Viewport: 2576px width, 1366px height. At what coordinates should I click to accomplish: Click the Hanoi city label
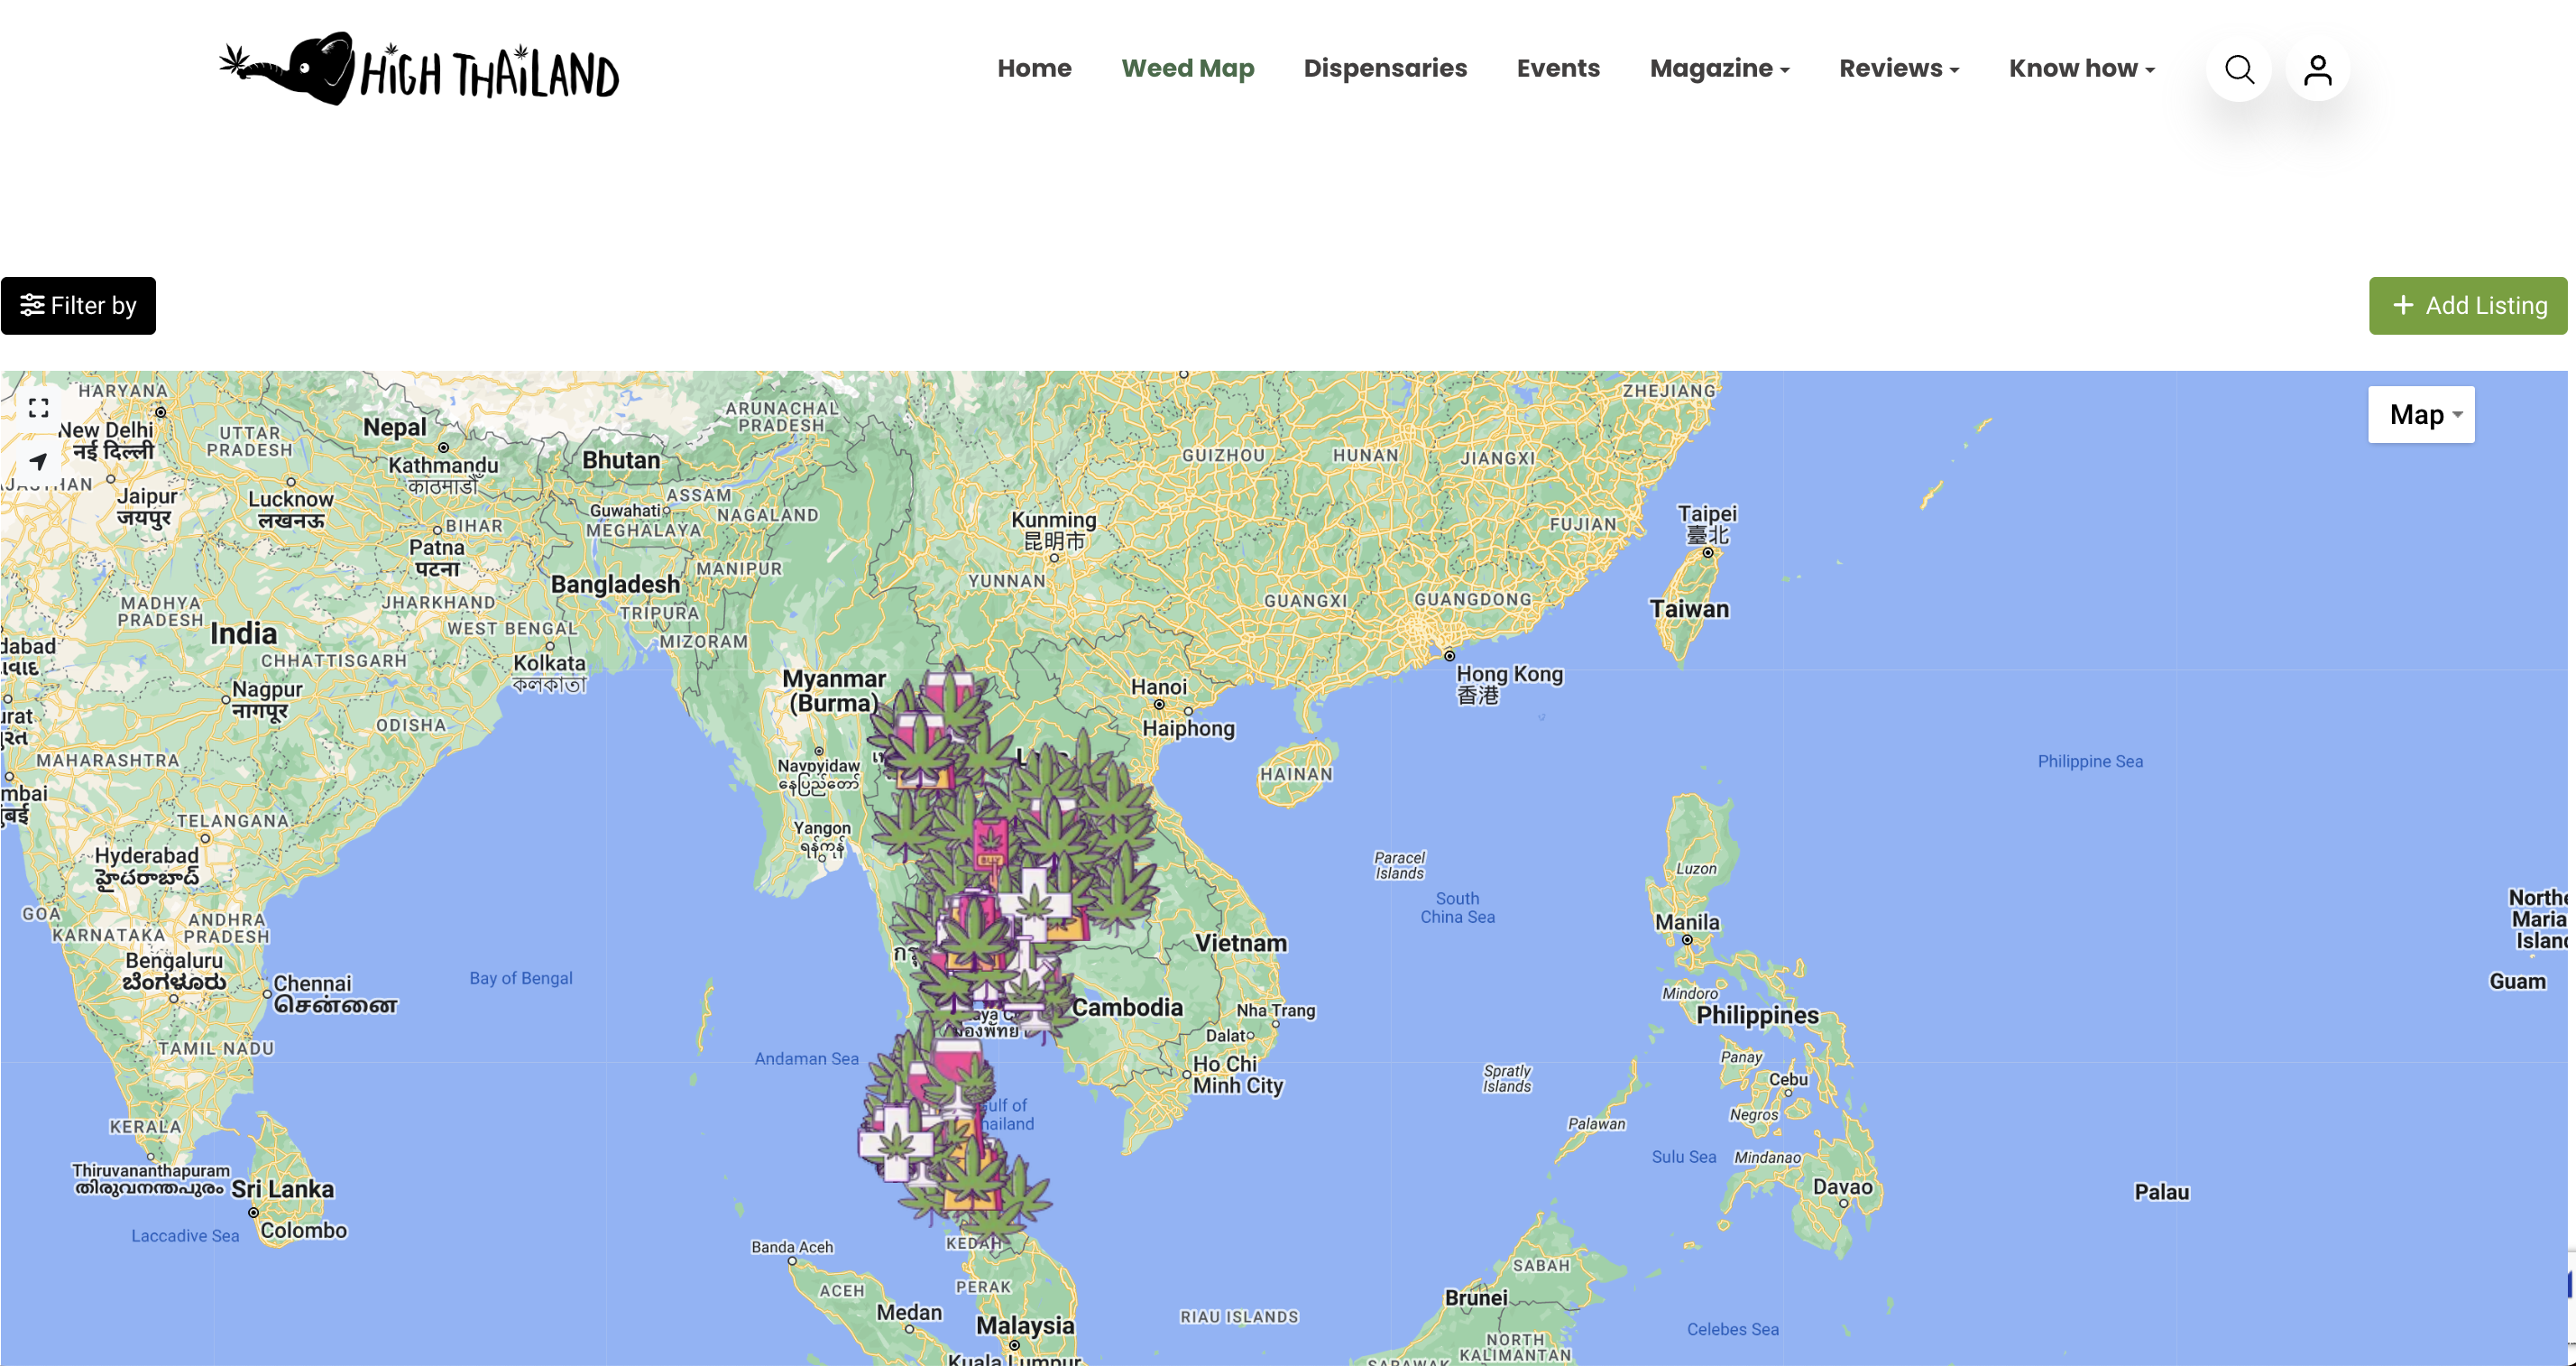[1158, 687]
